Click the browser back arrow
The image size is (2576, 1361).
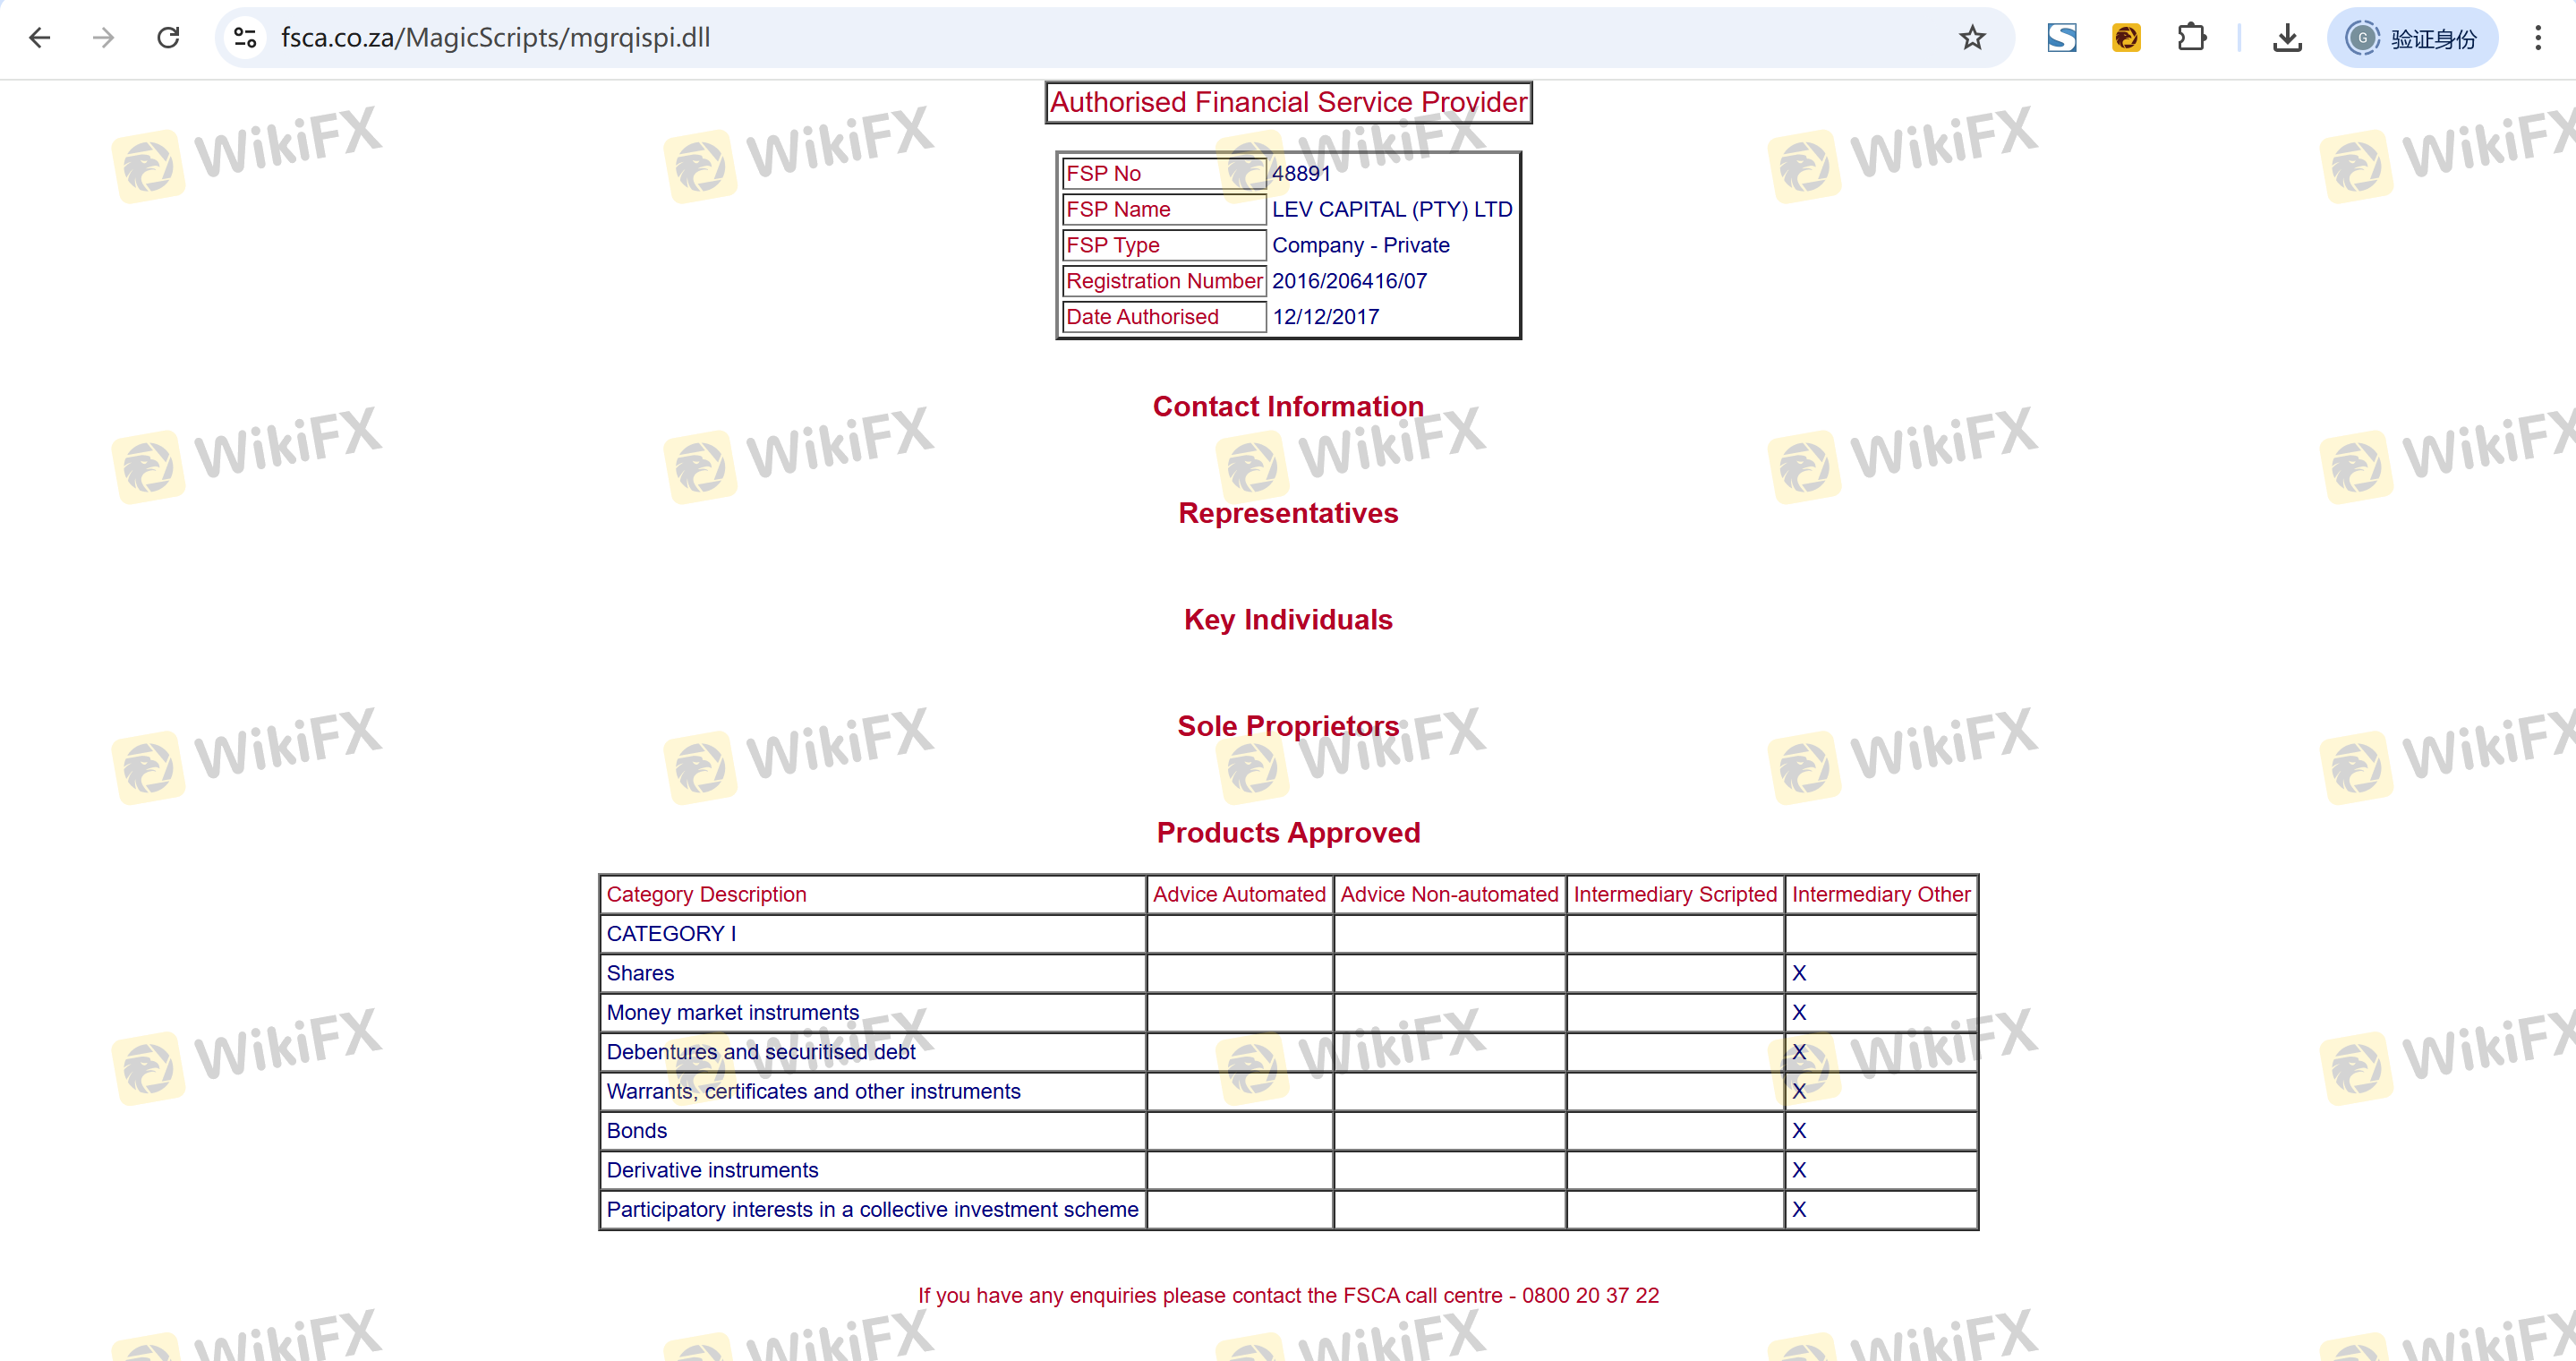pos(40,38)
